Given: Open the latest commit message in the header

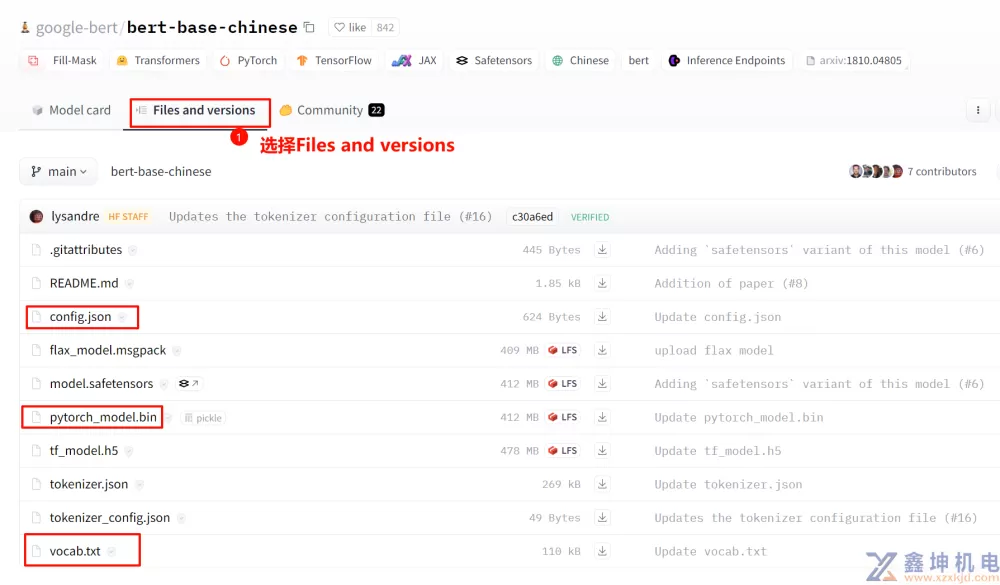Looking at the screenshot, I should pyautogui.click(x=330, y=217).
